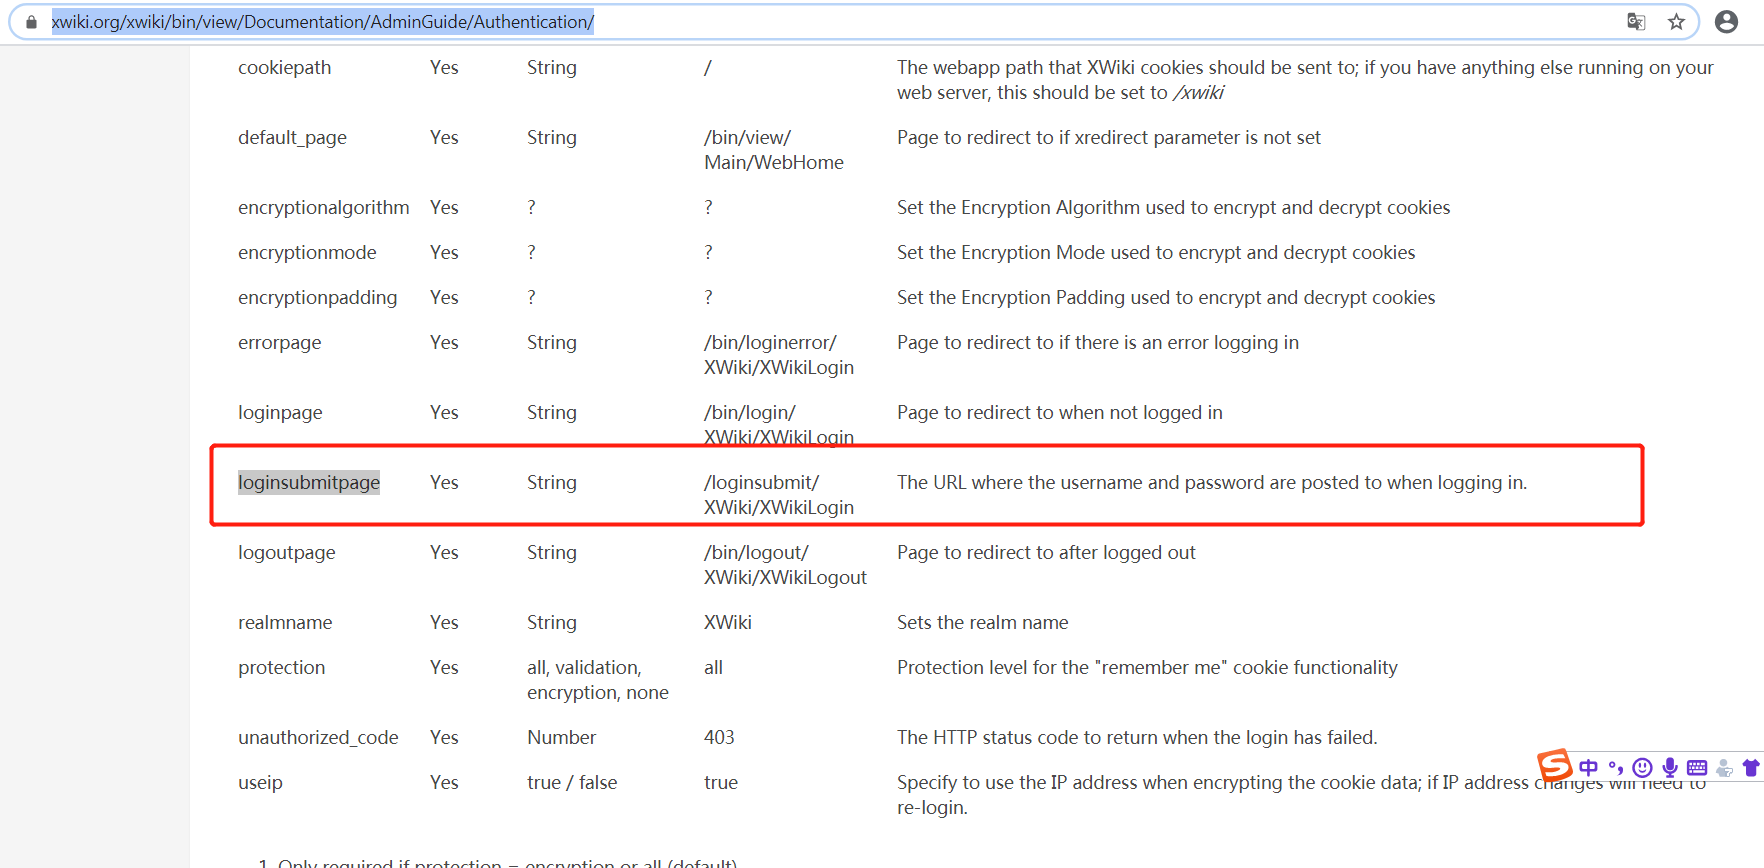Click the lock icon in address bar
Screen dimensions: 1764x868
(x=31, y=22)
